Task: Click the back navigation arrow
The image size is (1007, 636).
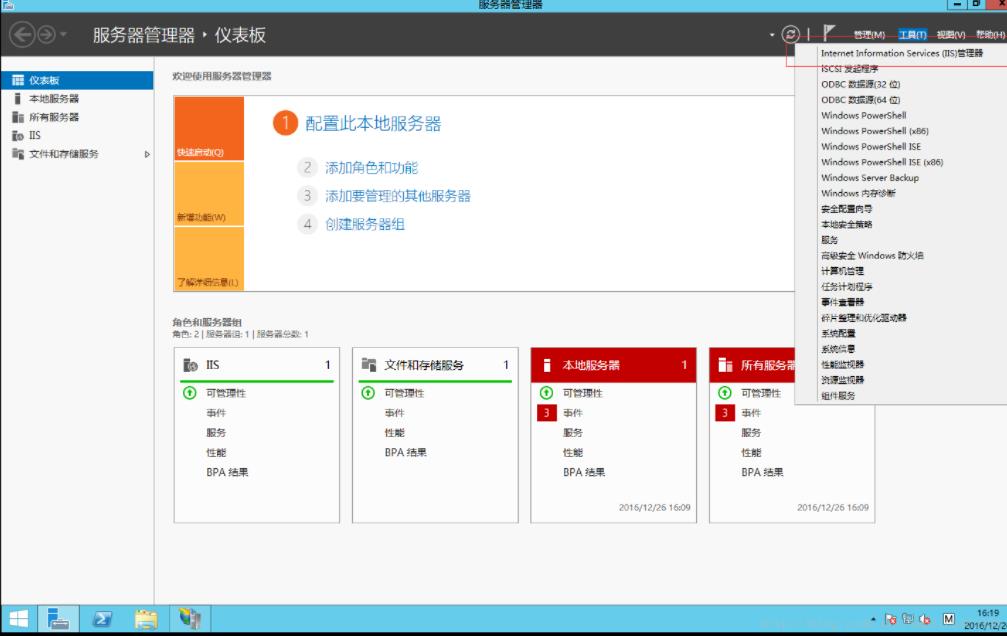Action: tap(22, 35)
